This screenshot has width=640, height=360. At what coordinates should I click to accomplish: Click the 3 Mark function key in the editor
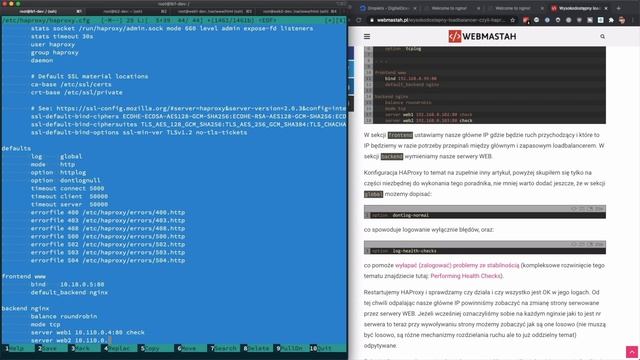click(x=82, y=348)
